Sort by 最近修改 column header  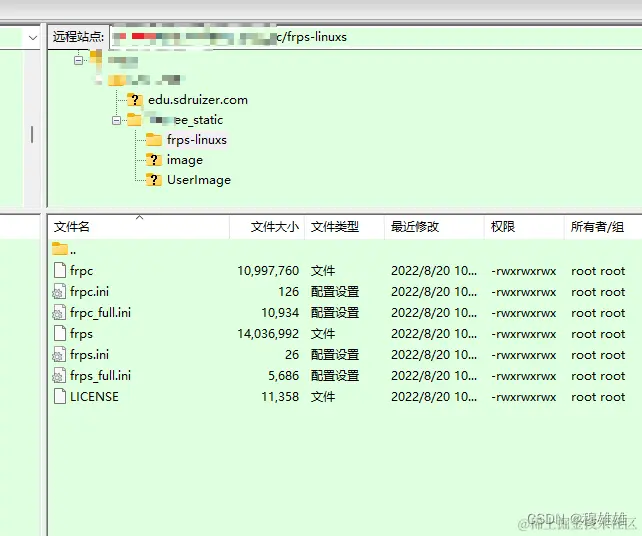click(434, 226)
